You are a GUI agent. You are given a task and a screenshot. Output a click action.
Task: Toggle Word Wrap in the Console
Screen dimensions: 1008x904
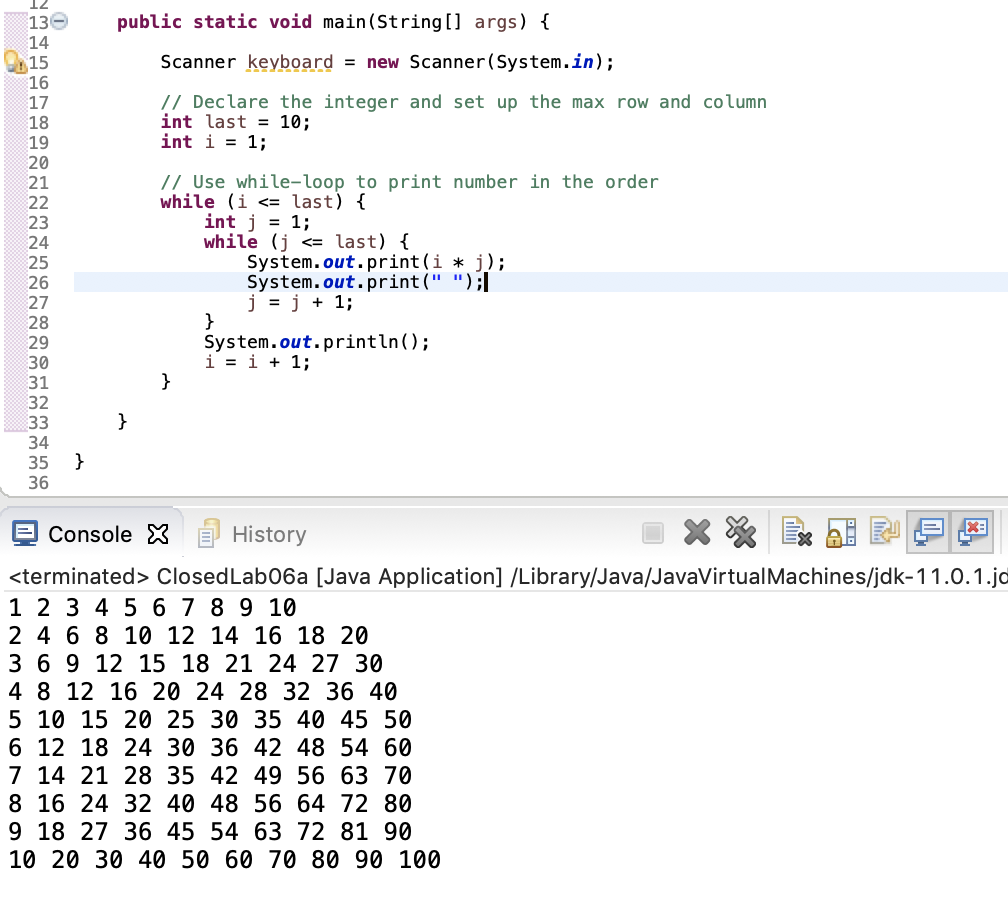click(x=885, y=533)
